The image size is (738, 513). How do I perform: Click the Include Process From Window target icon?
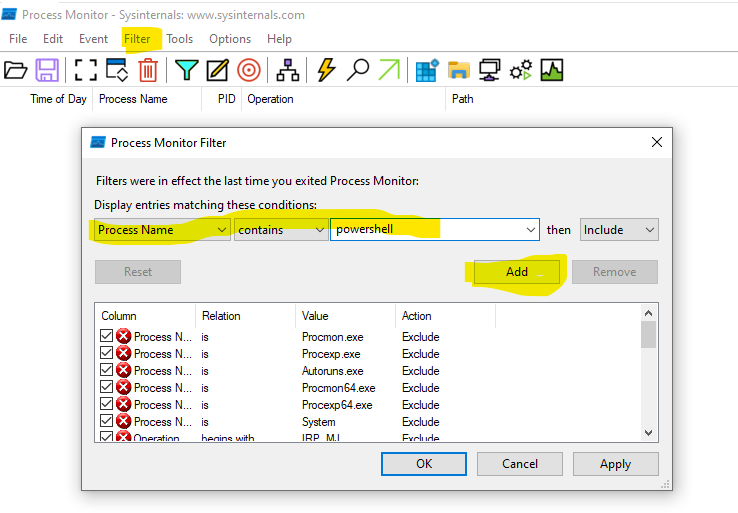(x=249, y=71)
